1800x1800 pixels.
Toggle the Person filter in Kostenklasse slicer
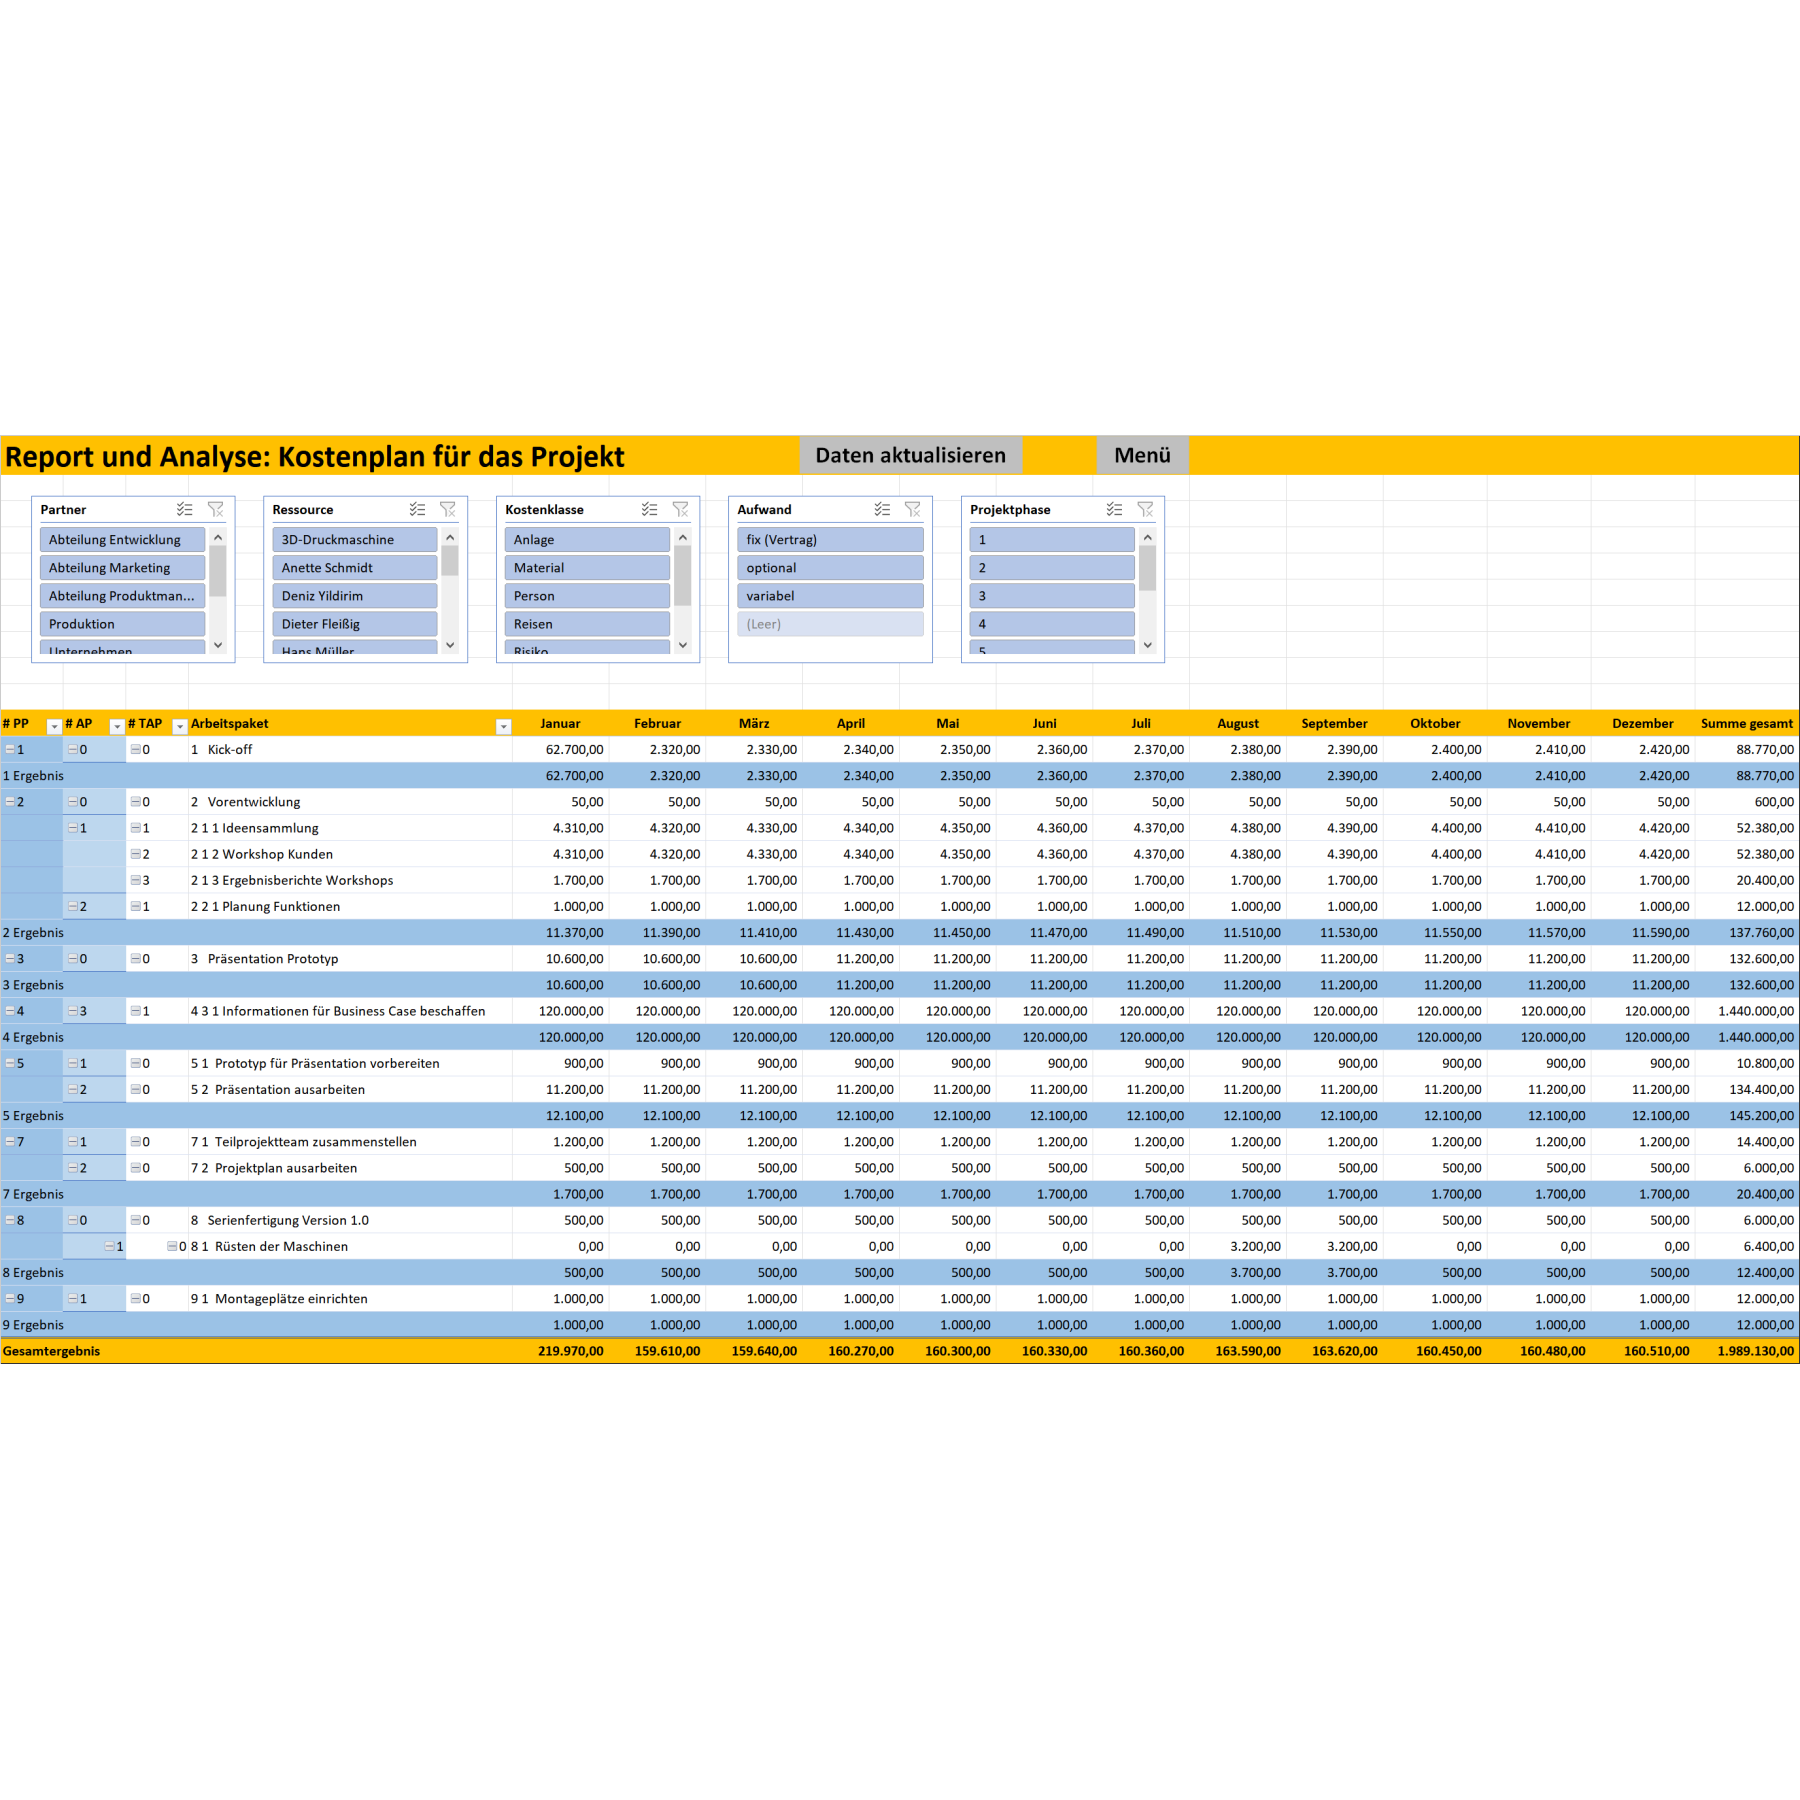(x=587, y=595)
